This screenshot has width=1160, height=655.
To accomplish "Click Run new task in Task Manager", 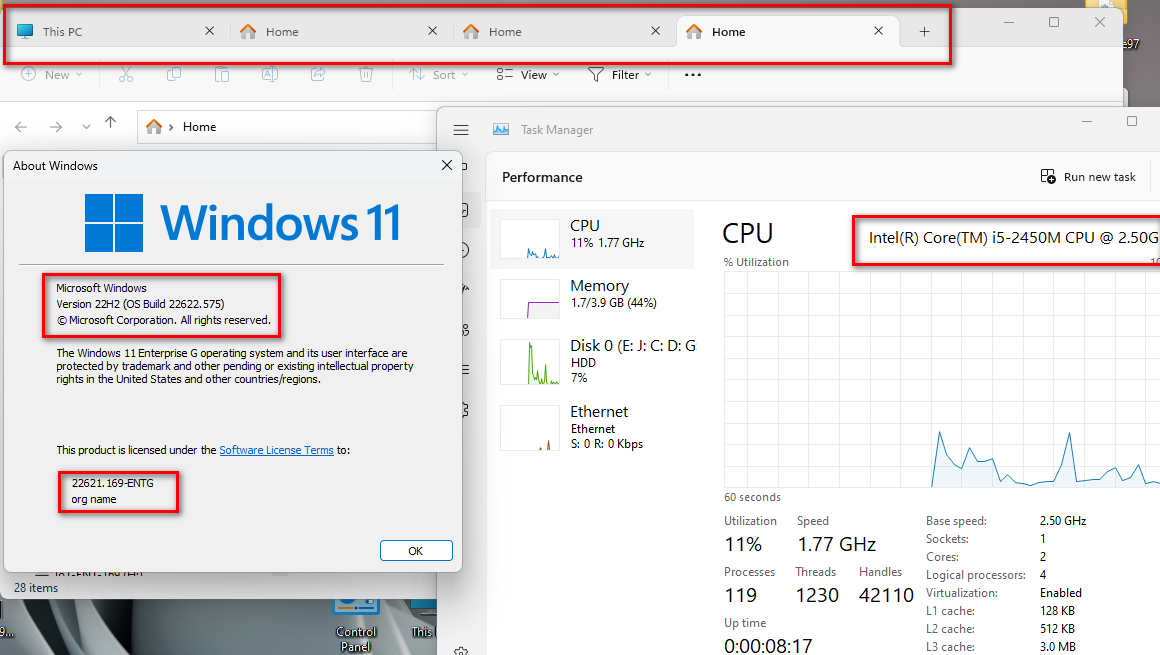I will point(1088,177).
